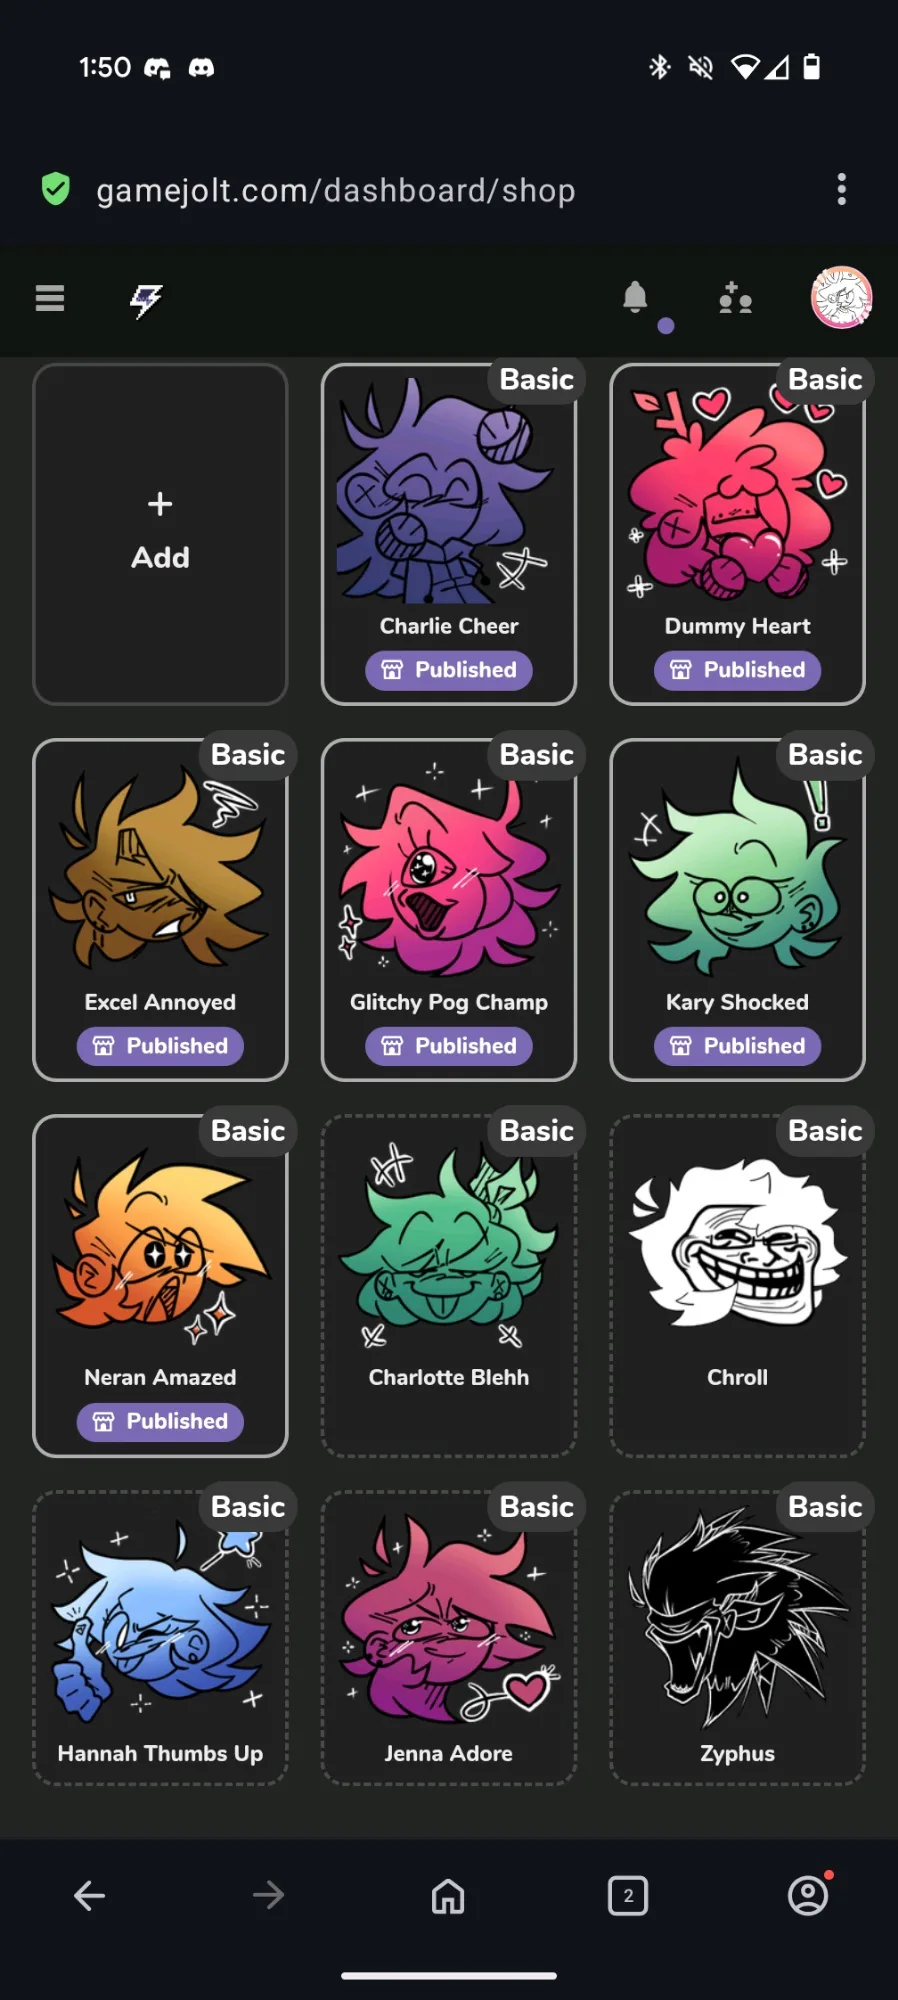The width and height of the screenshot is (898, 2000).
Task: Click Published badge under Neran Amazed
Action: [160, 1421]
